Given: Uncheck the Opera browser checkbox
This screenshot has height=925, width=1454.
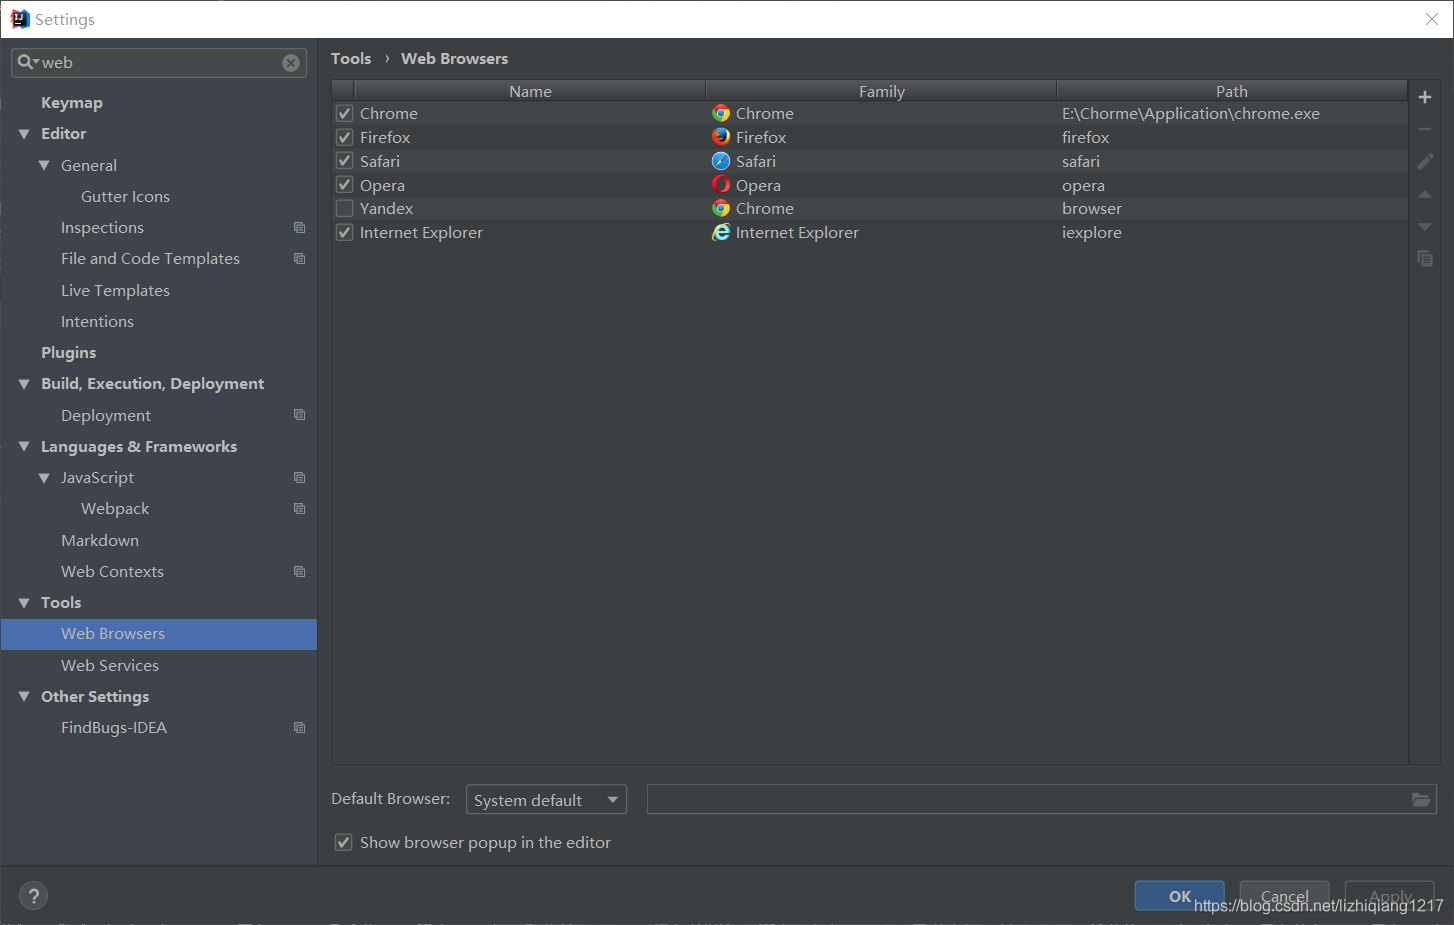Looking at the screenshot, I should [345, 185].
